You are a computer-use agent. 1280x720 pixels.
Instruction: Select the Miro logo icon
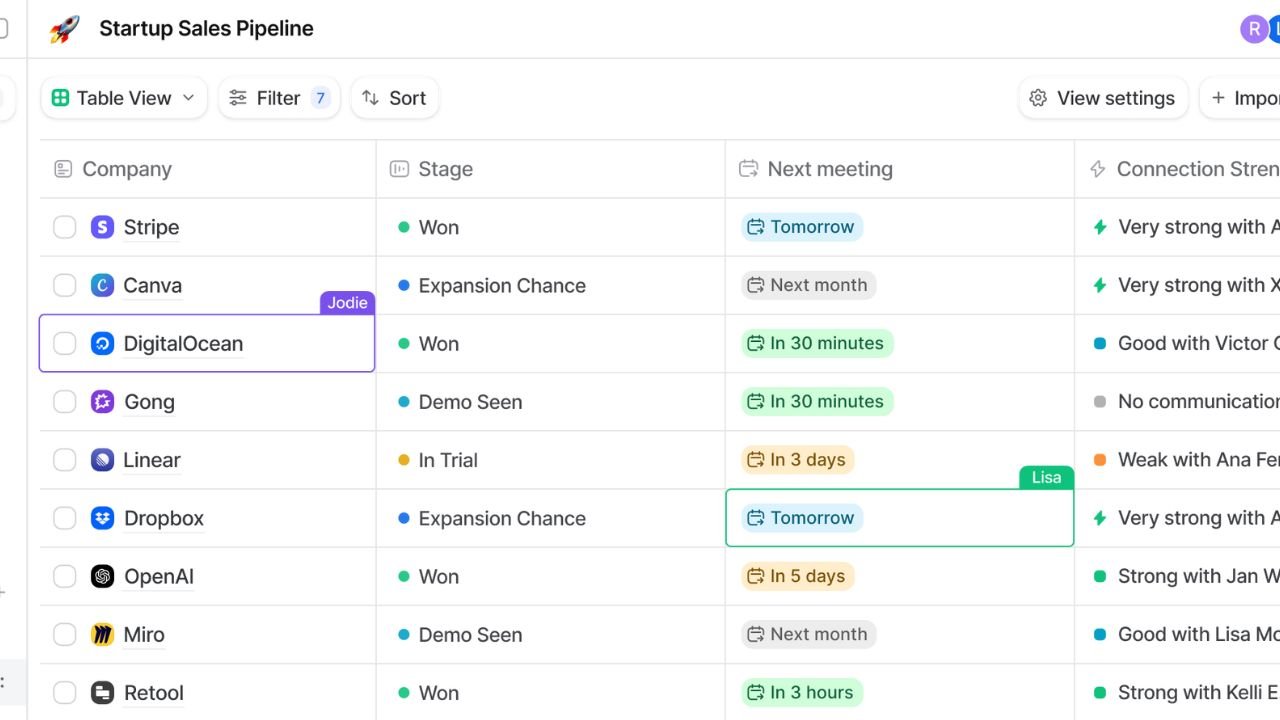pyautogui.click(x=101, y=634)
